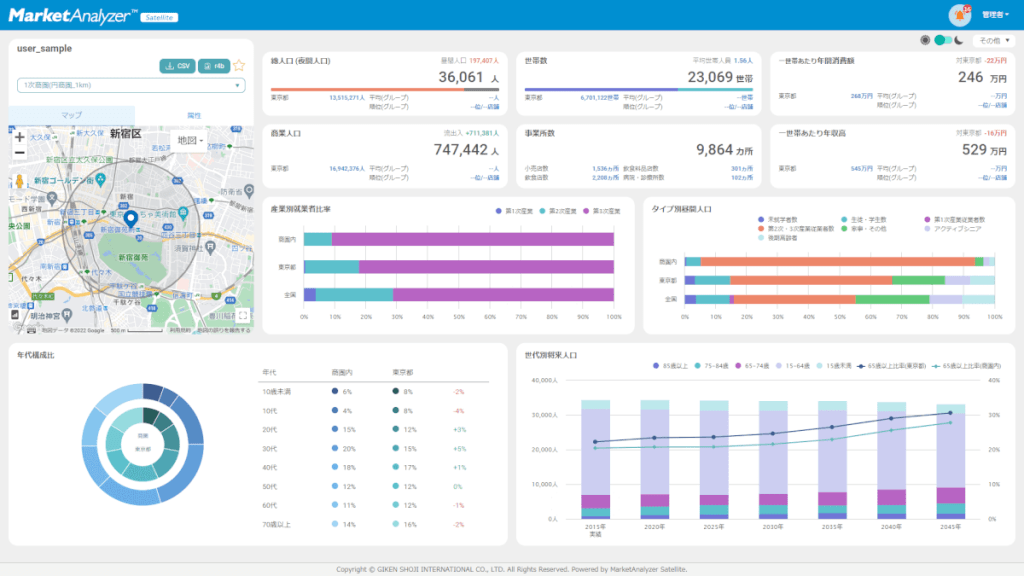Click the user_sample title
Screen dimensions: 1024x576
pyautogui.click(x=44, y=48)
